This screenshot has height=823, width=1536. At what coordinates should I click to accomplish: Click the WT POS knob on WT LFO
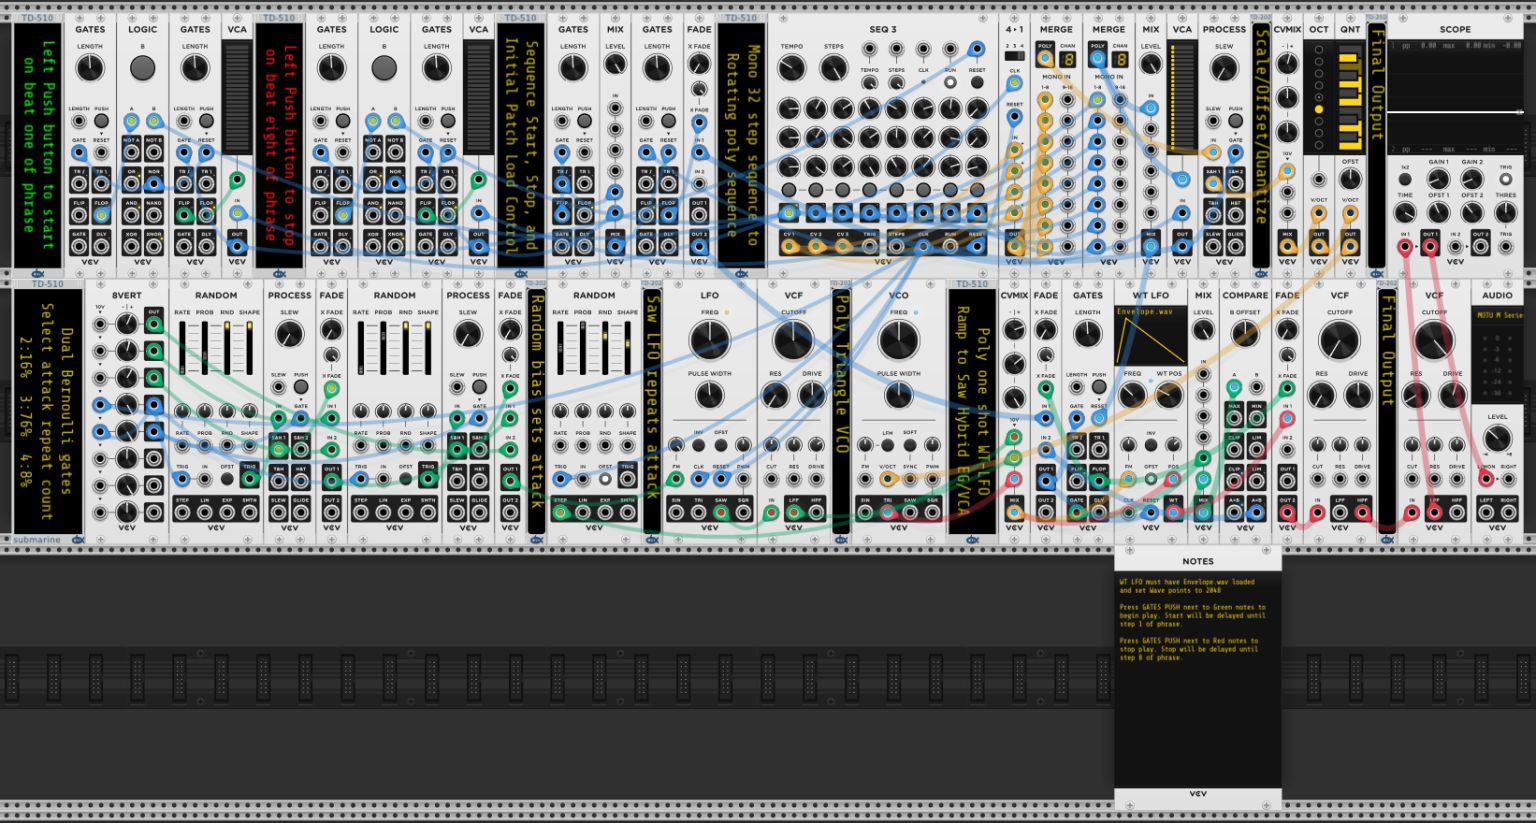(x=1169, y=396)
